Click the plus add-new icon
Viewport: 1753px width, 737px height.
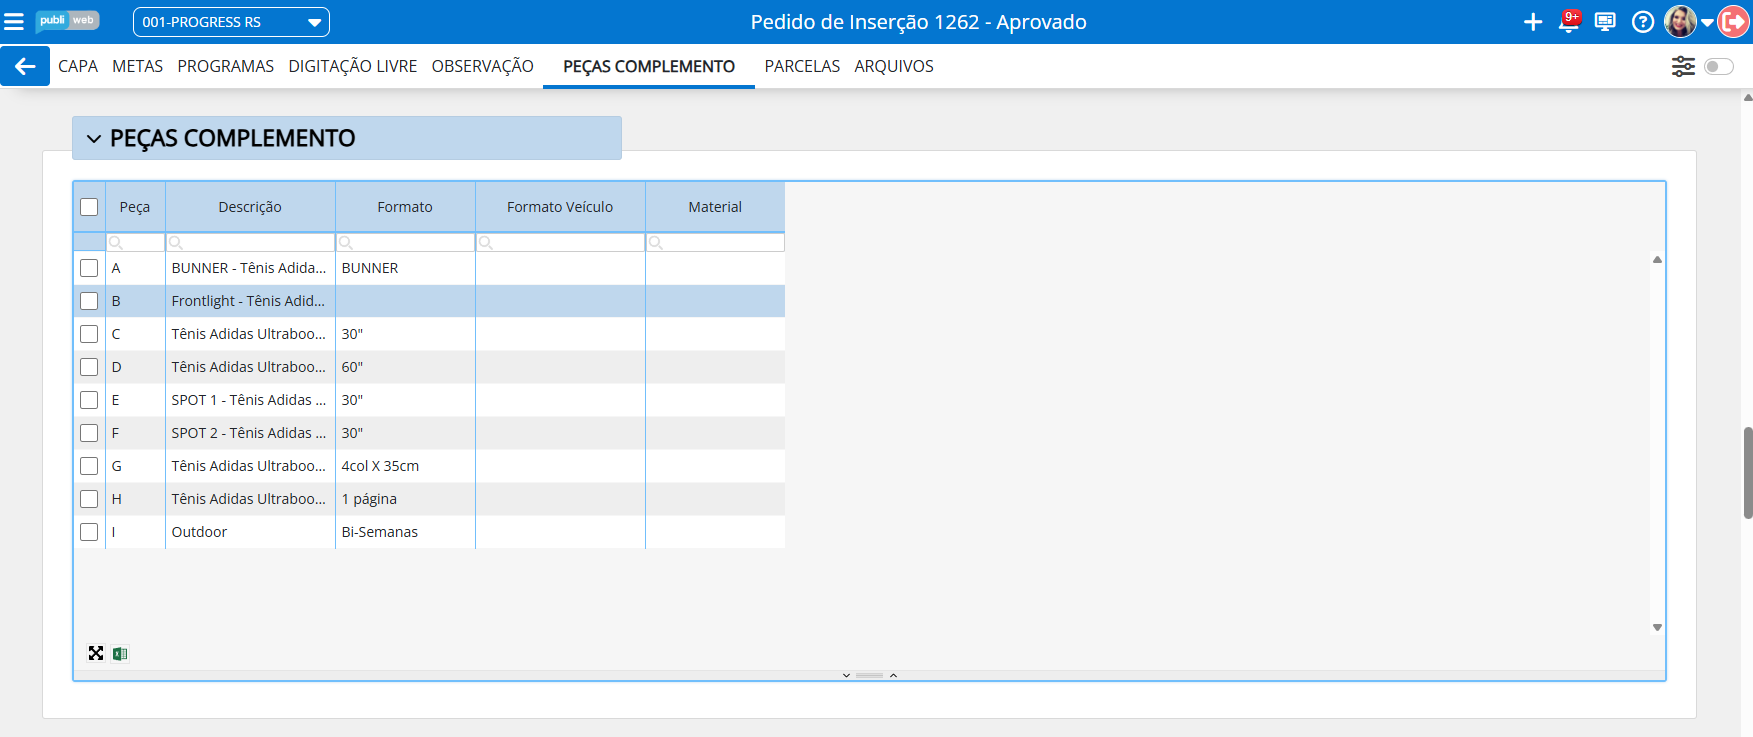pos(1532,22)
